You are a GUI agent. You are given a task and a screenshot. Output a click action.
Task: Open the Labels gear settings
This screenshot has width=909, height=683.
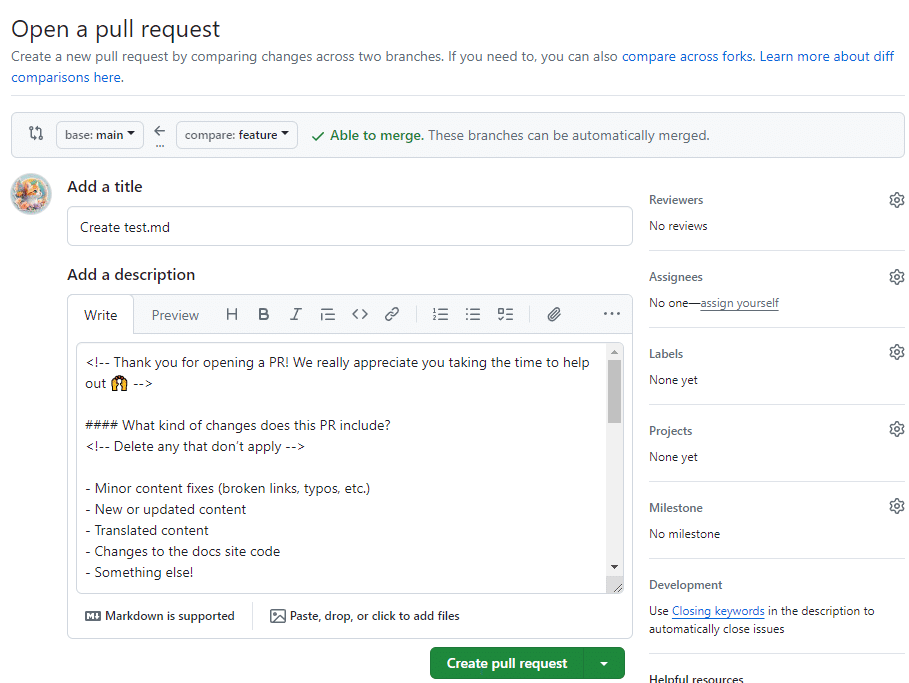[x=897, y=353]
